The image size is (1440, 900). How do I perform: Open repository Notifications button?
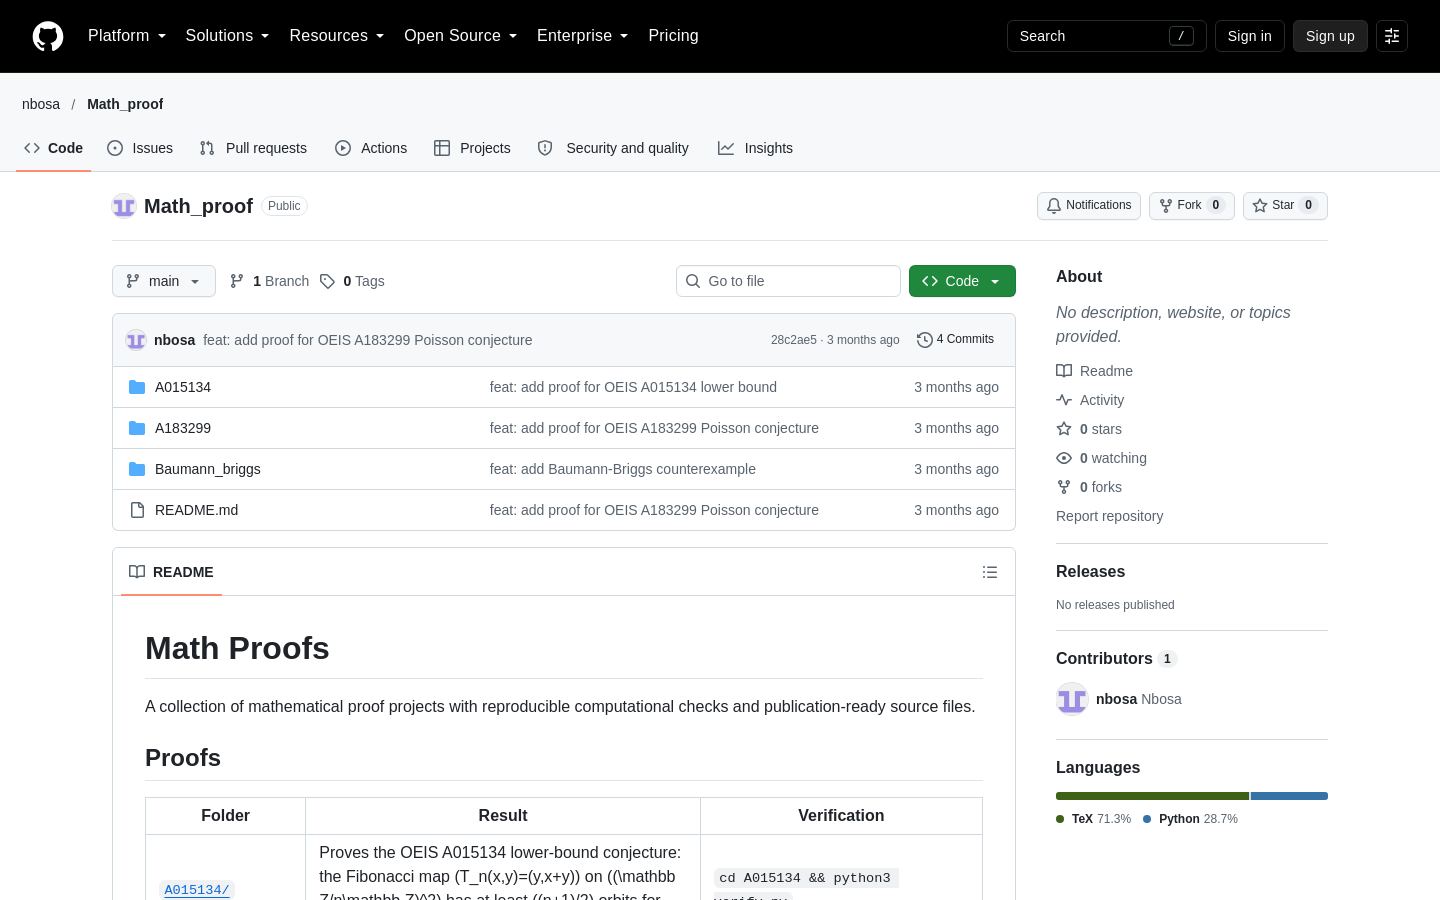click(x=1089, y=206)
